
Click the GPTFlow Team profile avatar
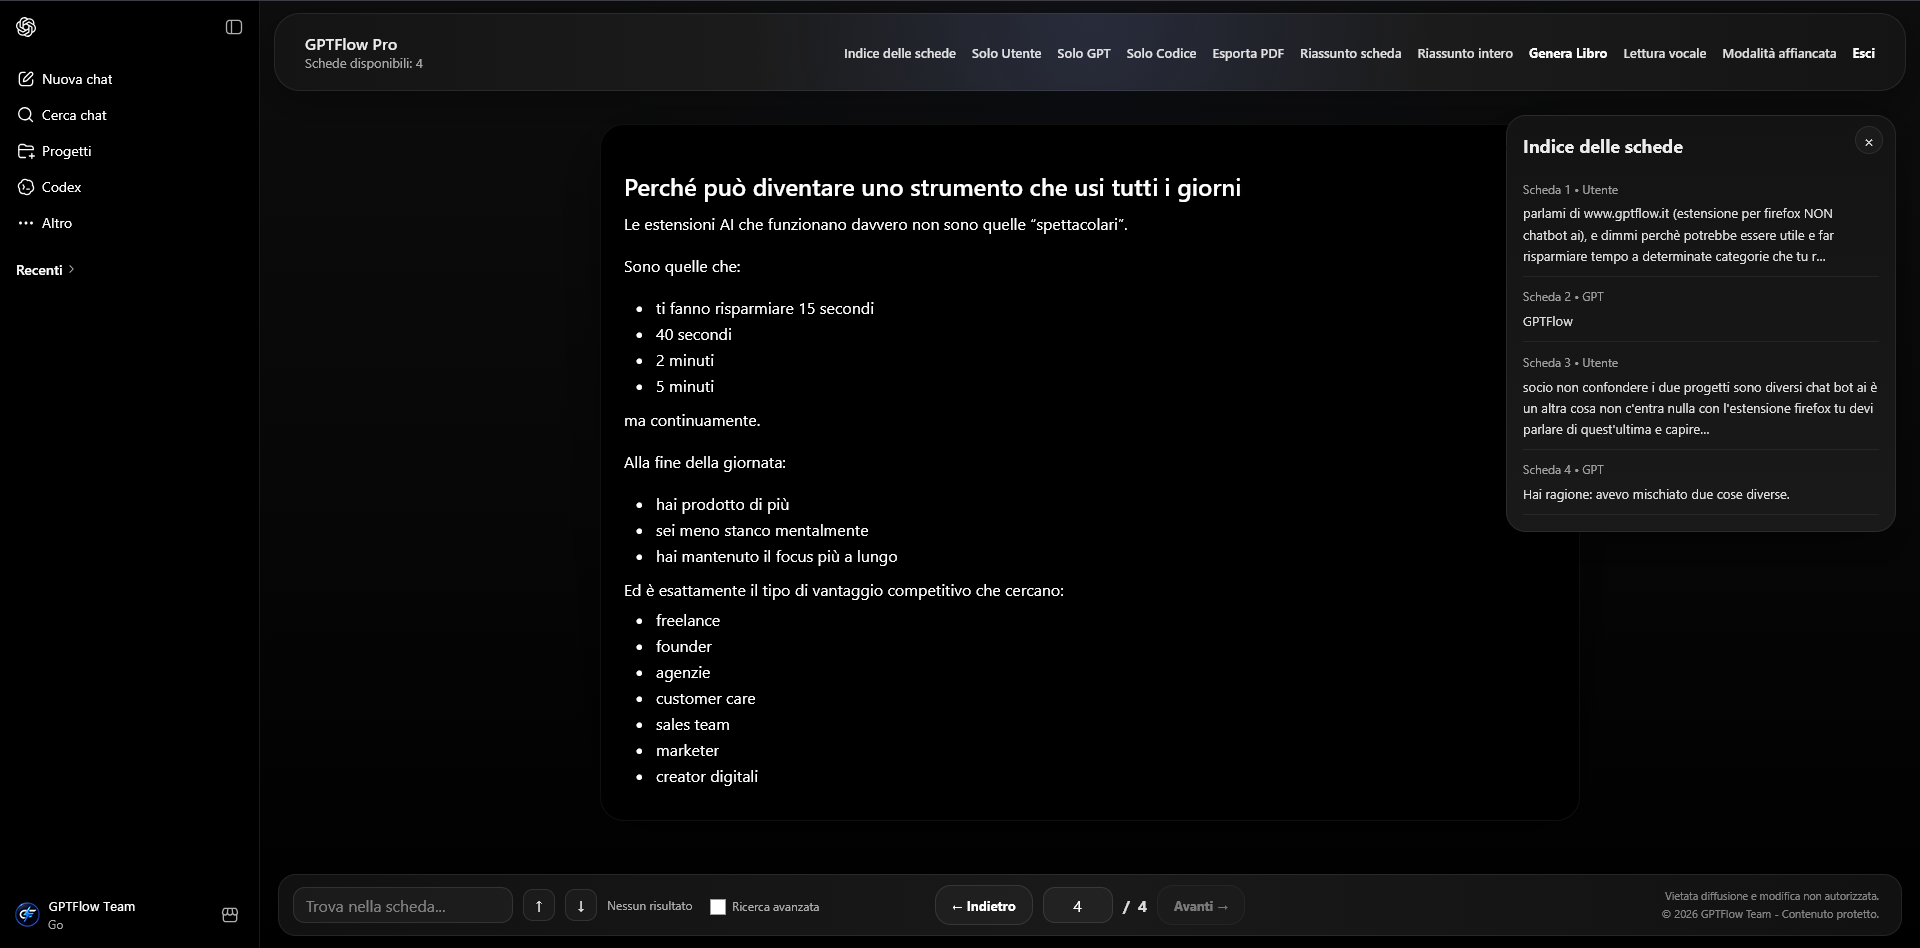tap(28, 914)
